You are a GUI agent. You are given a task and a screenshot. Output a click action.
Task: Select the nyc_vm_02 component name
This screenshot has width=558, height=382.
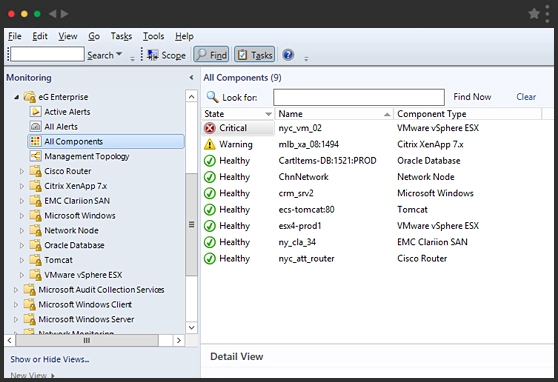[300, 128]
